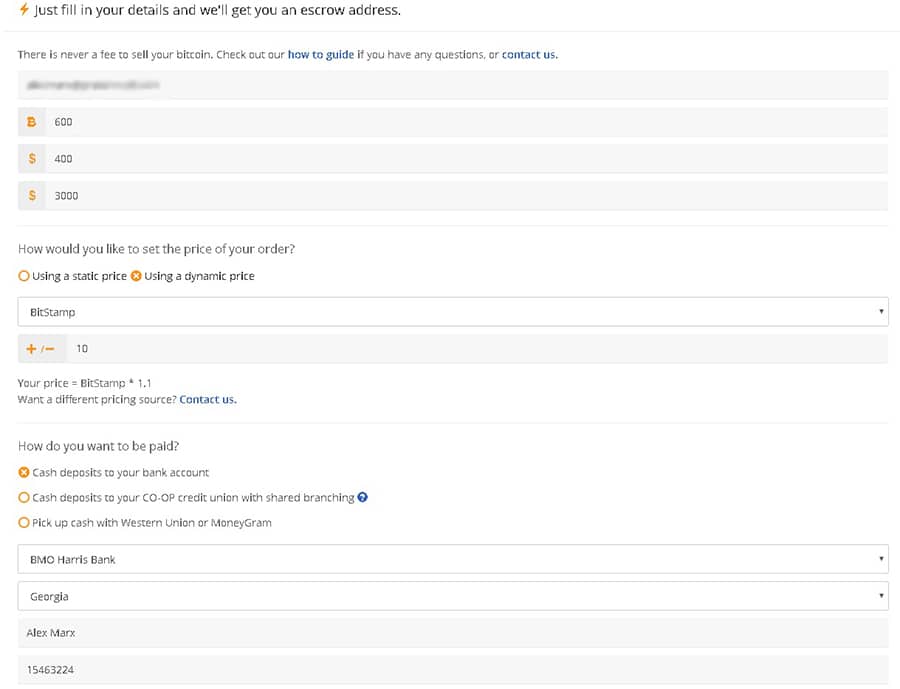The image size is (900, 689).
Task: Open the BitStamp pricing source dropdown
Action: coord(453,312)
